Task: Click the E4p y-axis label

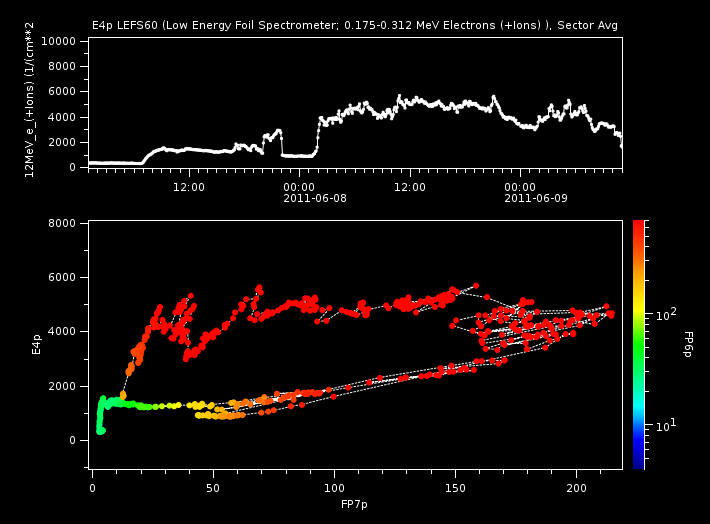Action: [x=36, y=344]
